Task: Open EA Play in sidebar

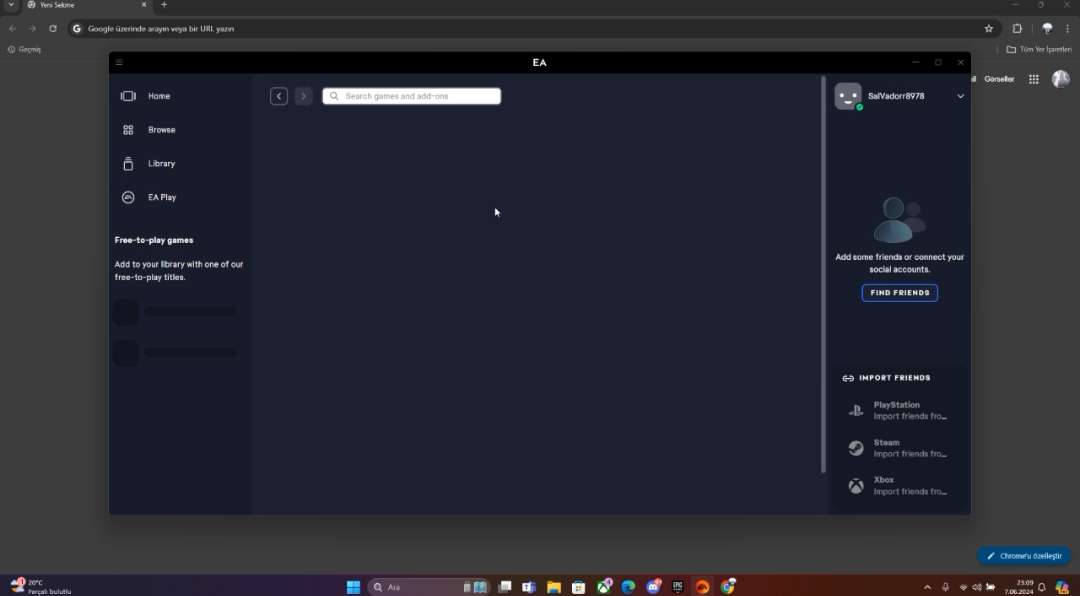Action: pyautogui.click(x=149, y=198)
